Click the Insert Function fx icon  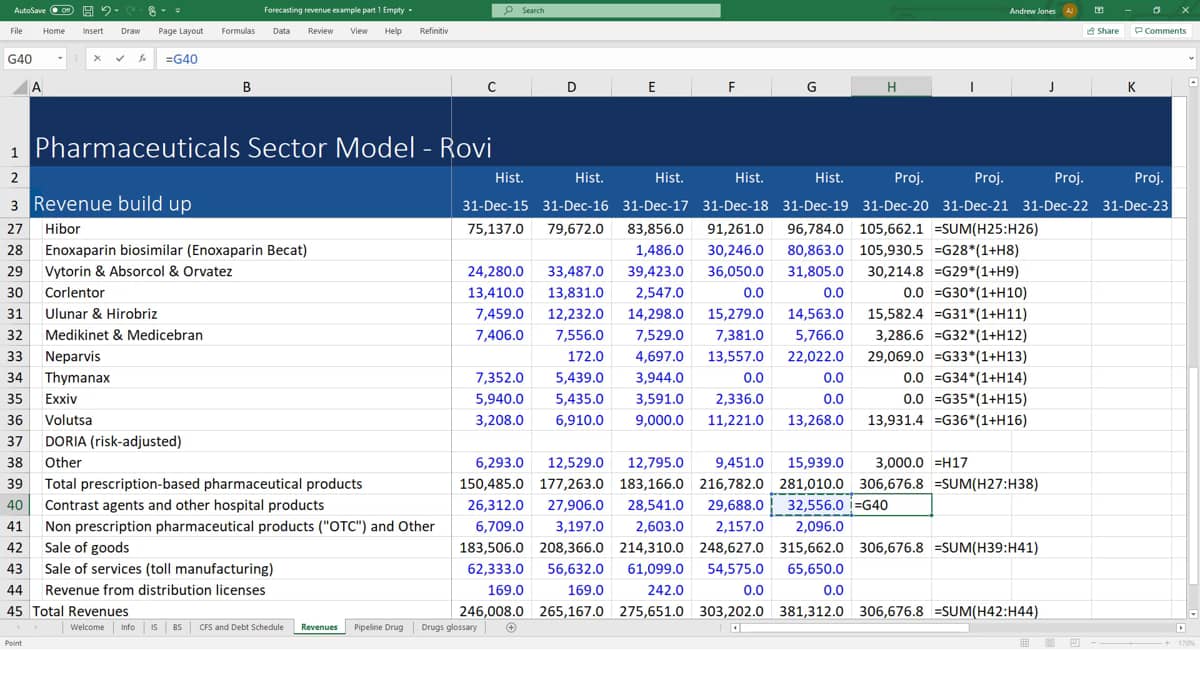(x=143, y=59)
